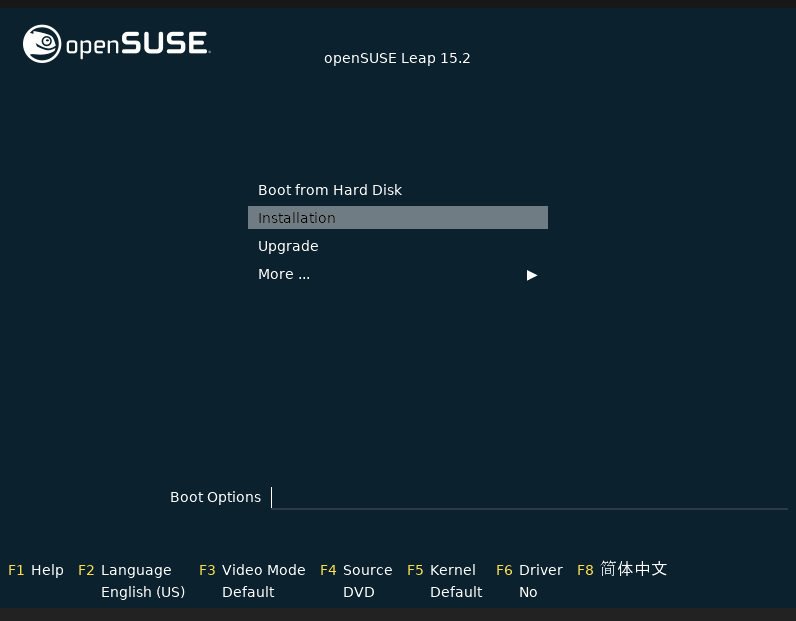Click the DVD source value
The height and width of the screenshot is (621, 796).
tap(359, 592)
